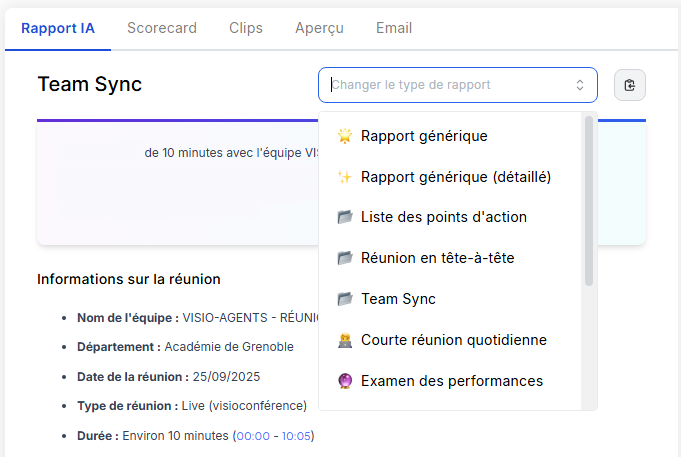Click folder icon next to Liste des points d'action
This screenshot has height=457, width=681.
345,217
